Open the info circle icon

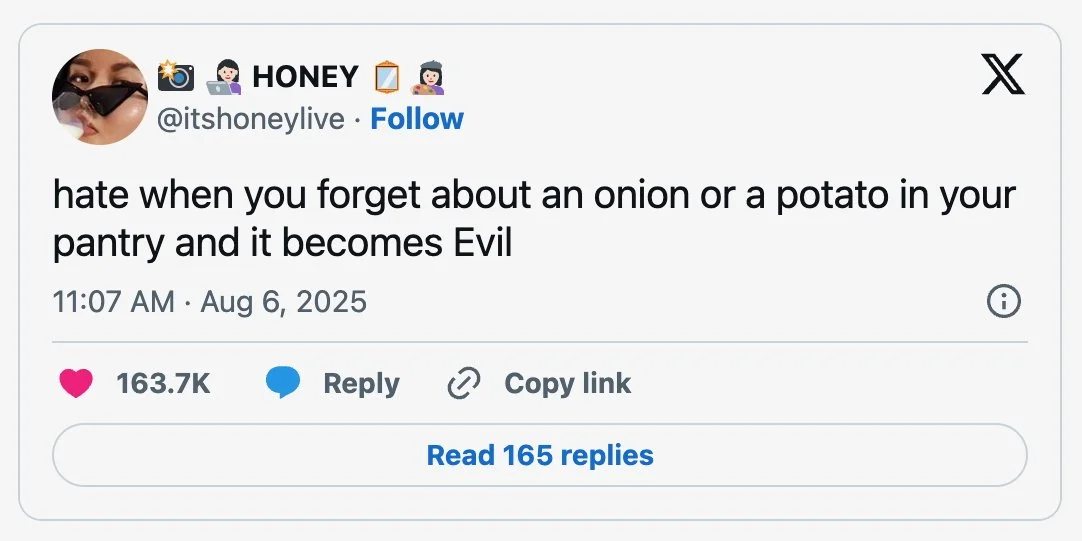pos(1003,301)
